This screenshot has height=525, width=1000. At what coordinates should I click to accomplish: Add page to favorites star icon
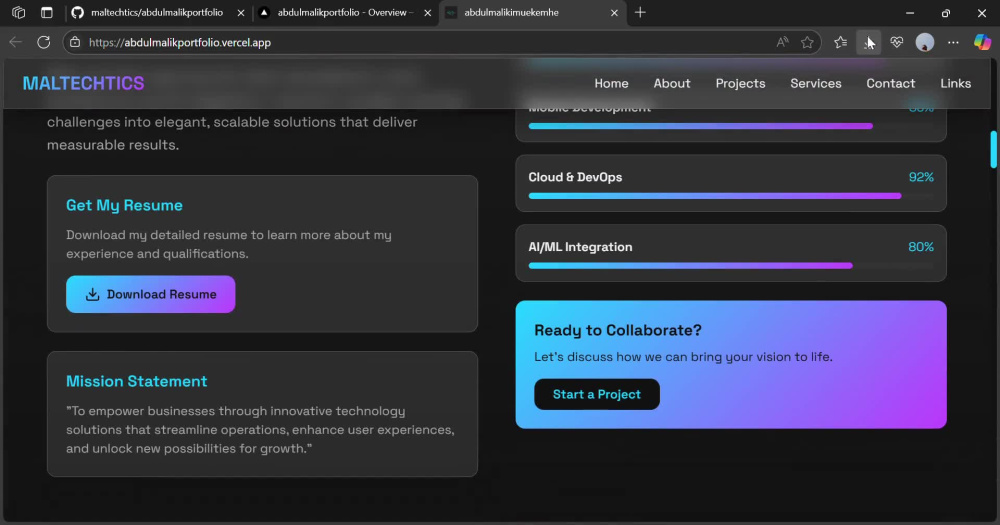pos(807,42)
